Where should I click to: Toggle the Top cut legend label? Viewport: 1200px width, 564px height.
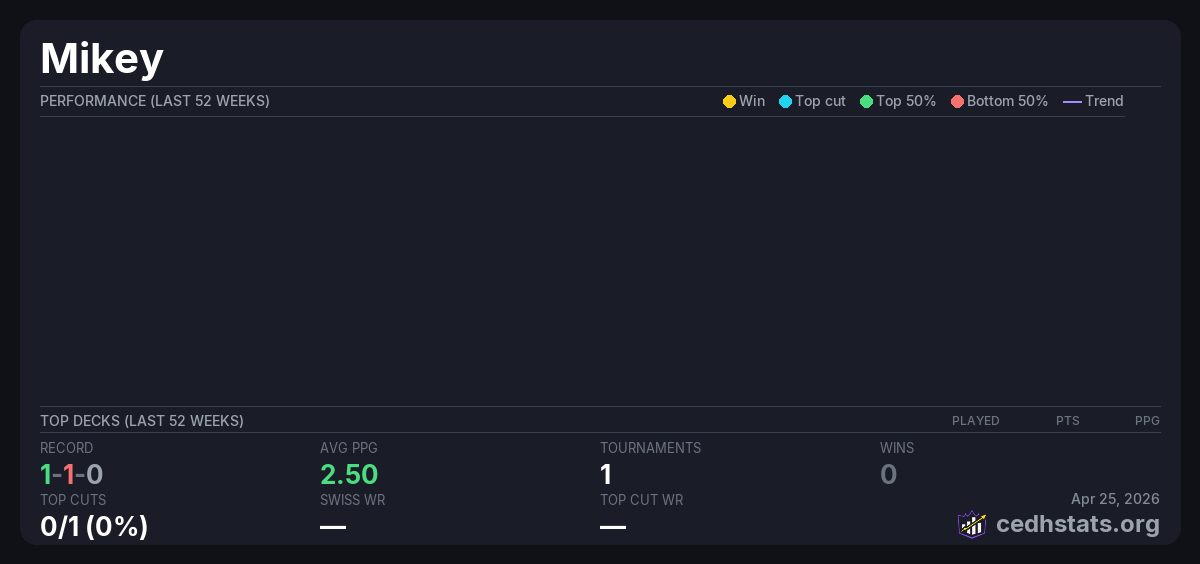[820, 101]
